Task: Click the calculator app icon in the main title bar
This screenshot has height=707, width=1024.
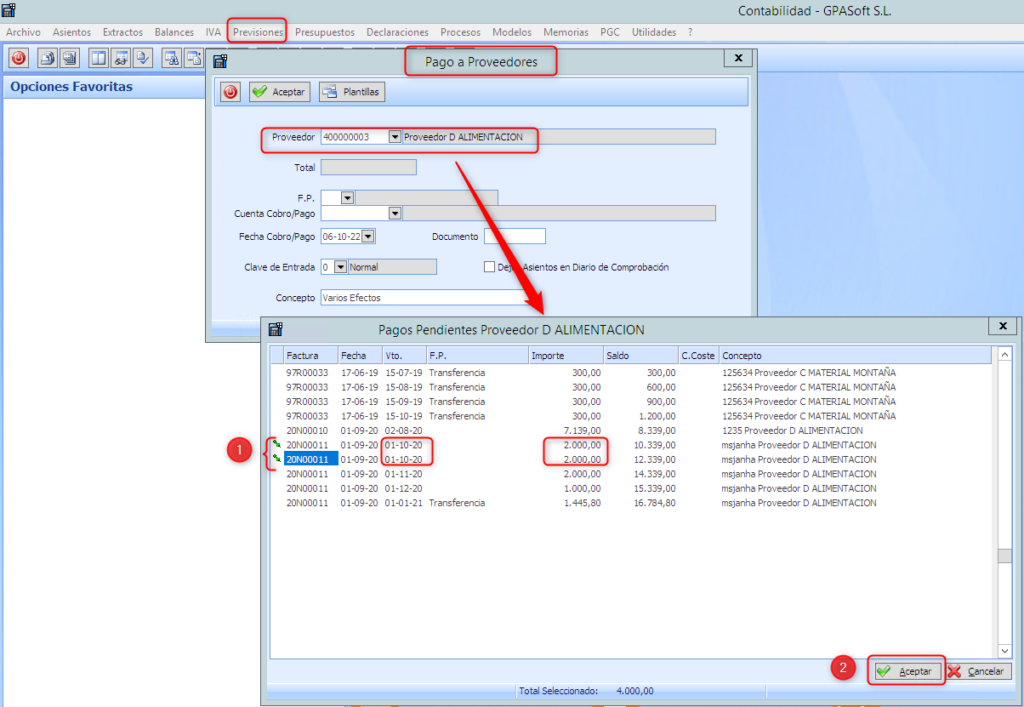Action: pyautogui.click(x=9, y=10)
